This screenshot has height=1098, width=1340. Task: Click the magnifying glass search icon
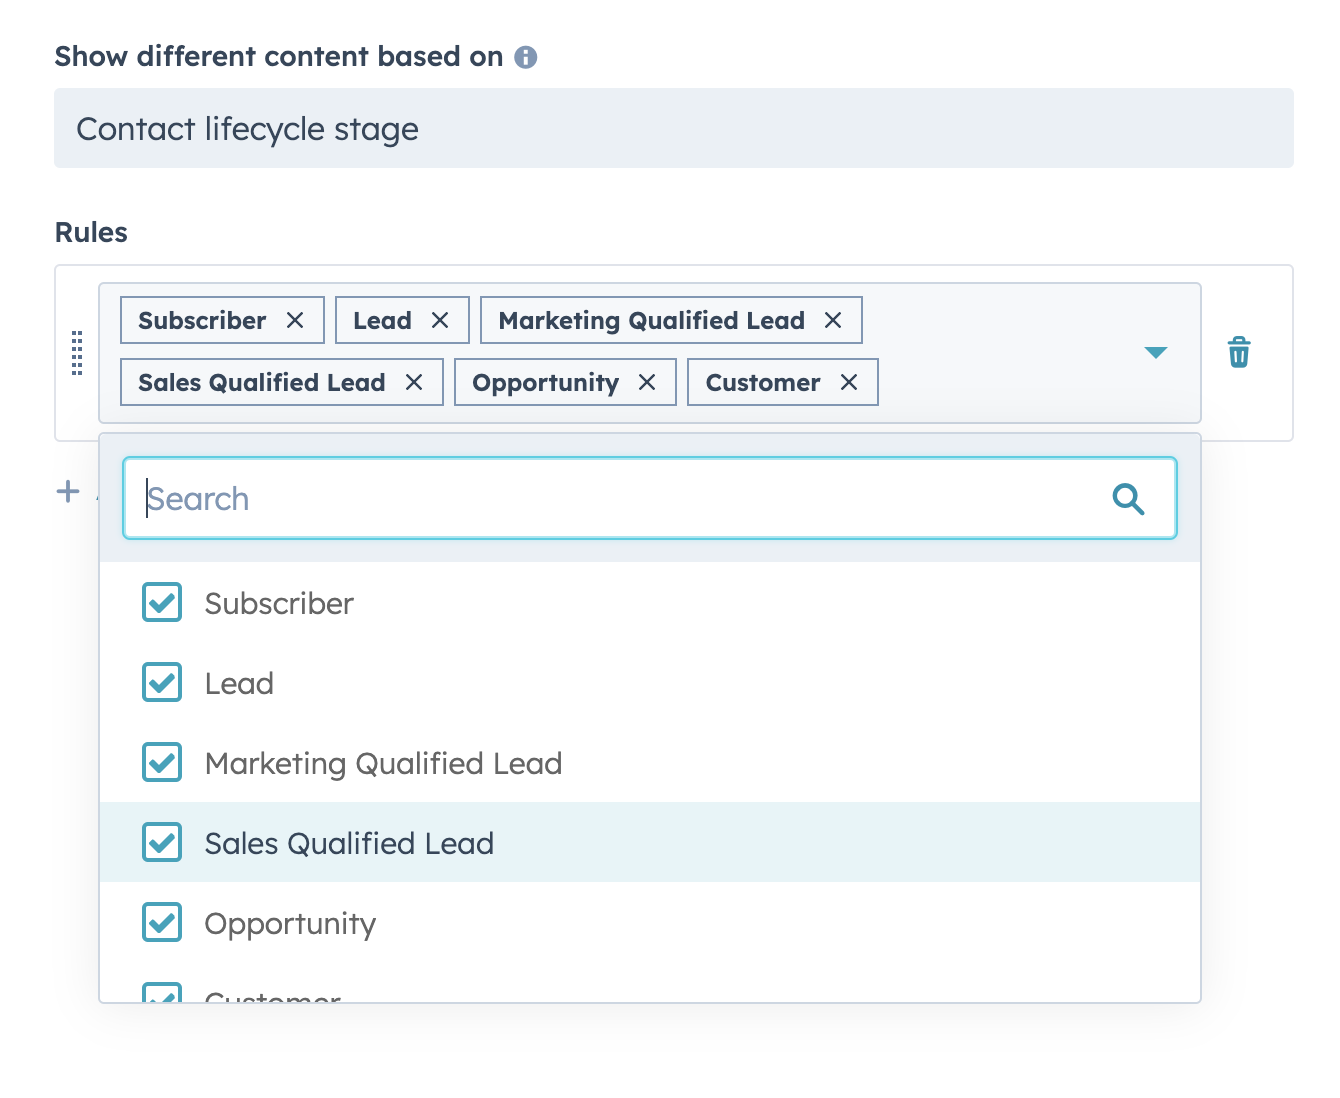pyautogui.click(x=1129, y=498)
